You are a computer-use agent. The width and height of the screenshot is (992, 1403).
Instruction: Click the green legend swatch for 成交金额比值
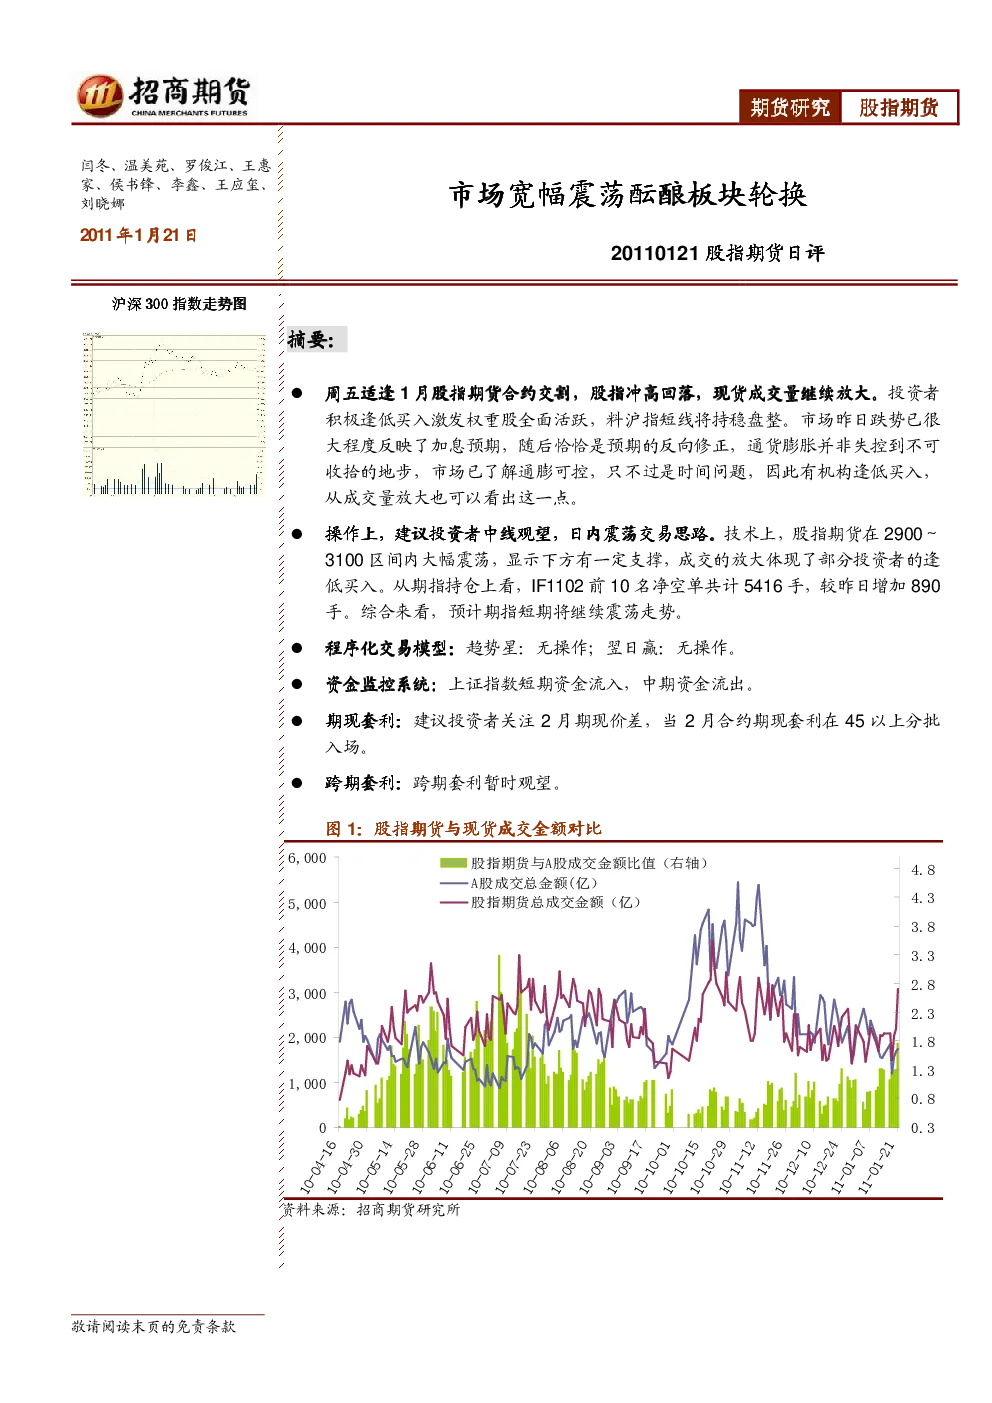coord(453,863)
